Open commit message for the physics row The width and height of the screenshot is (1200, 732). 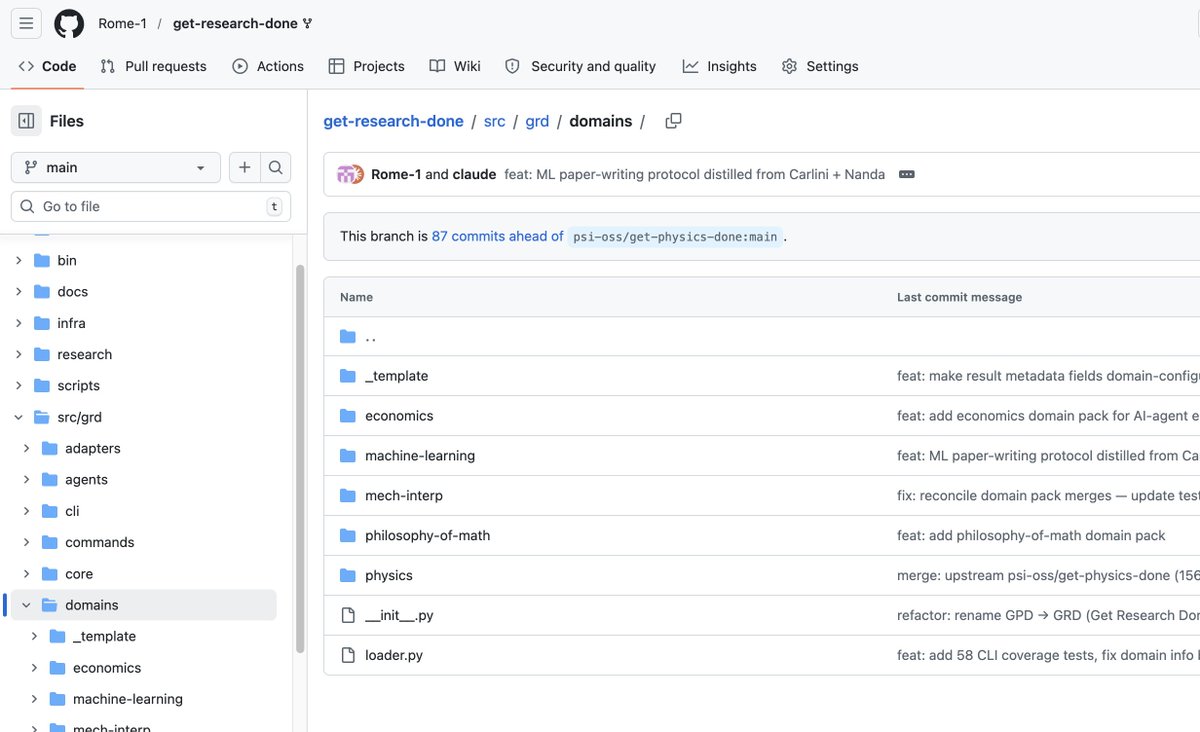point(1048,576)
